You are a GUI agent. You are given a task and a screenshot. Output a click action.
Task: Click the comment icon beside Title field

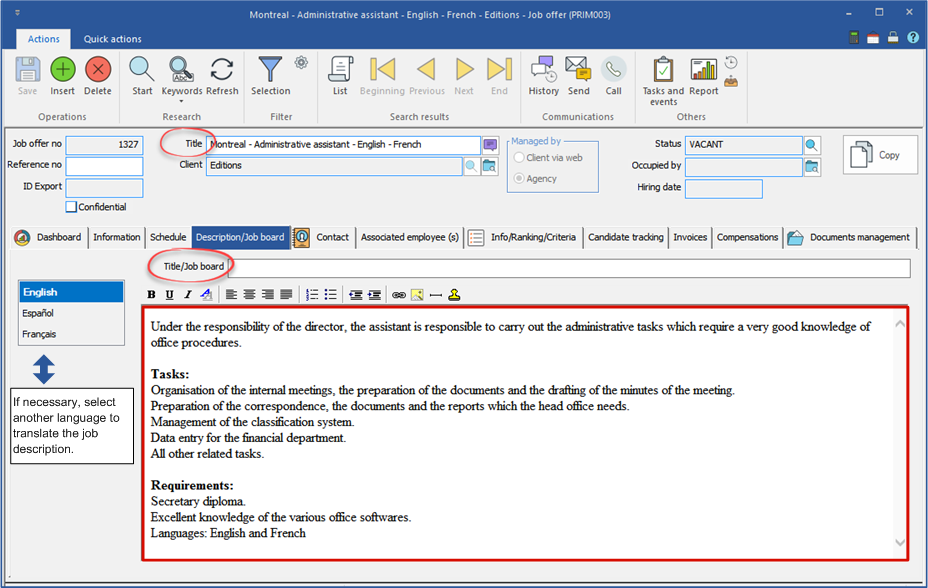point(490,145)
